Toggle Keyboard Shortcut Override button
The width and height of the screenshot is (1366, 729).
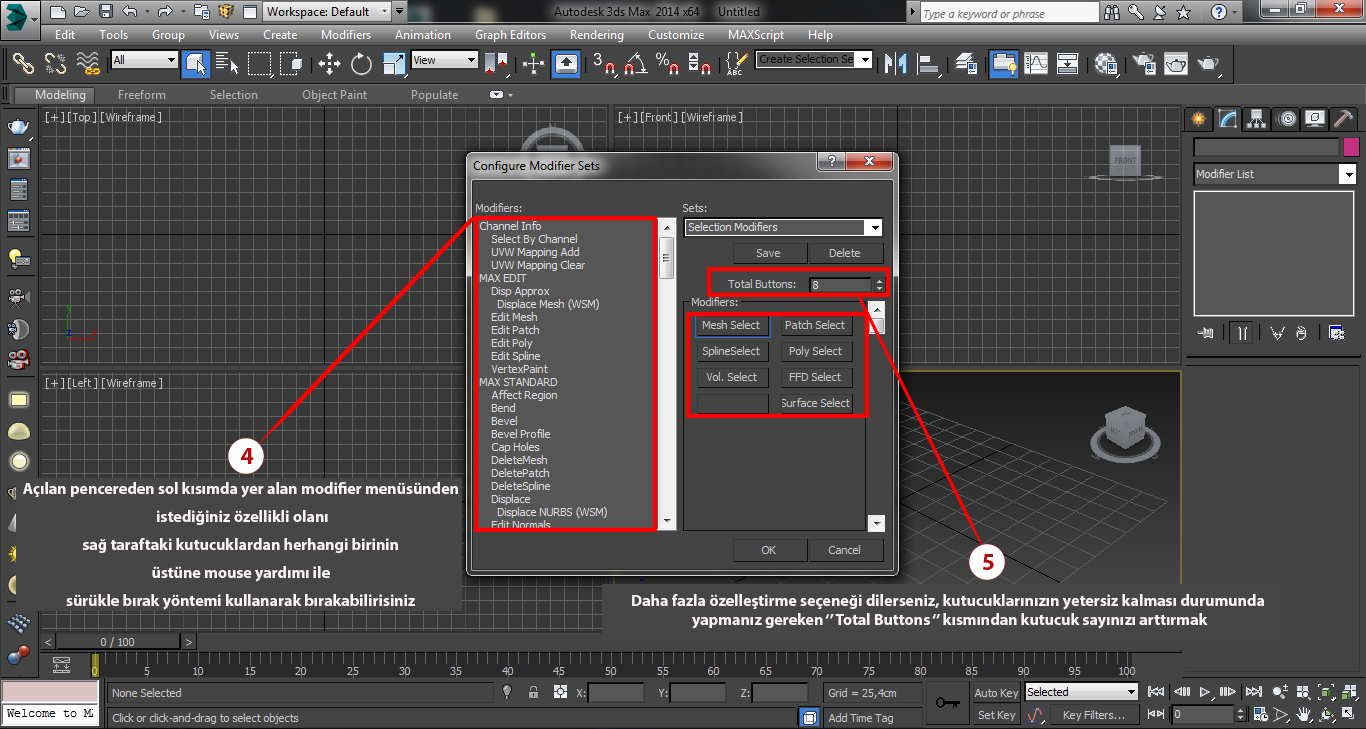pos(566,63)
